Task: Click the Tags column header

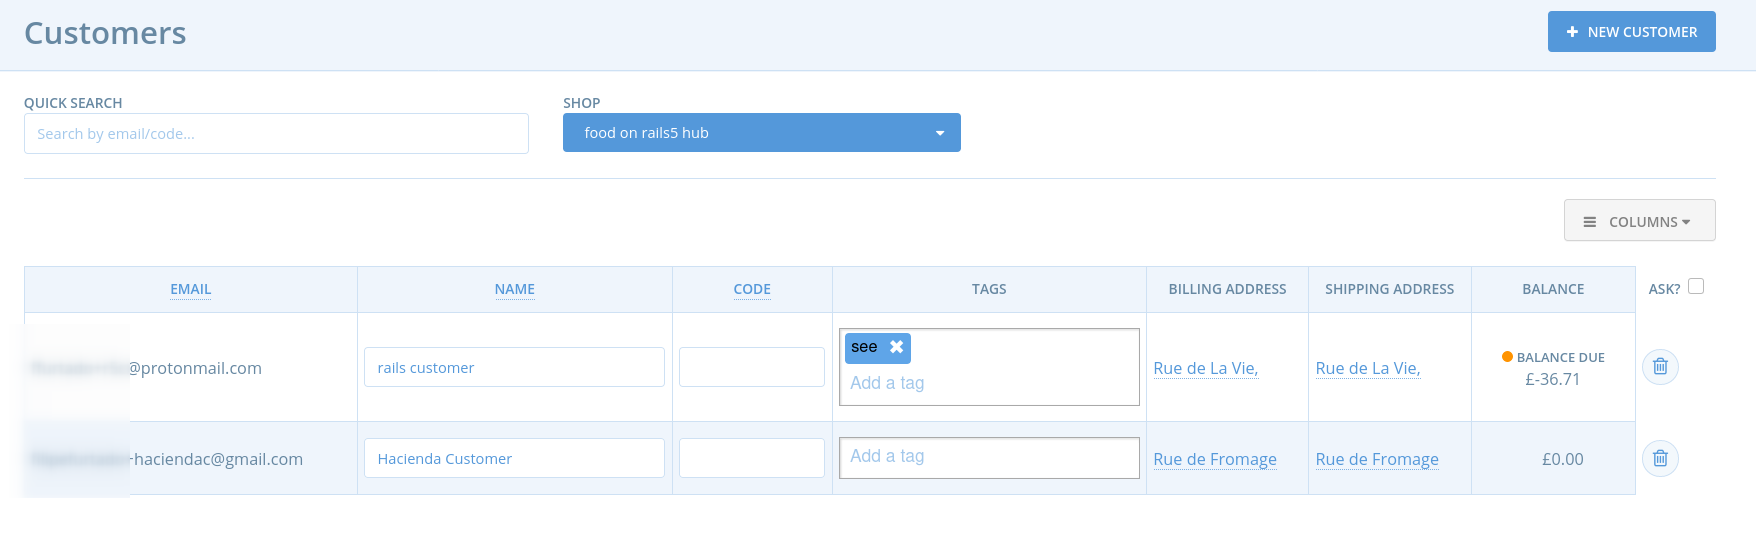Action: (989, 289)
